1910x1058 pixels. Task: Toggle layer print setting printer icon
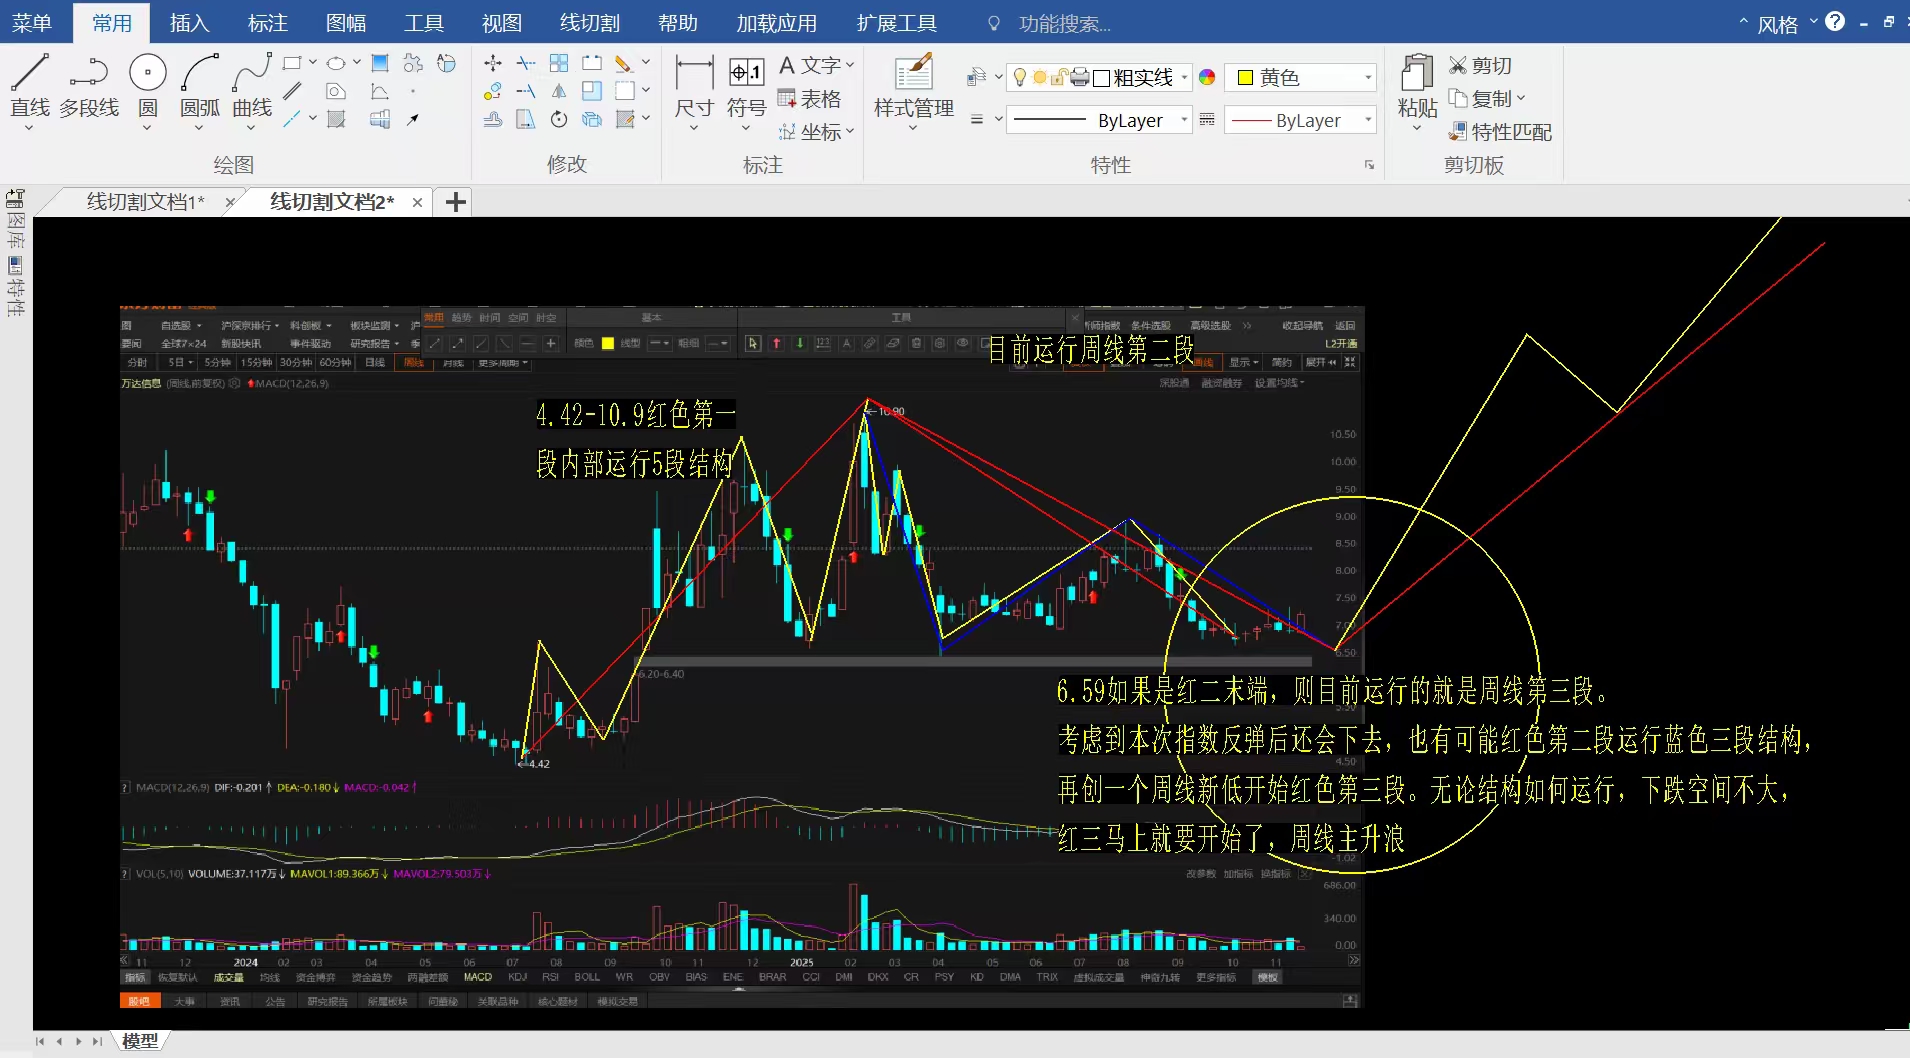pyautogui.click(x=1079, y=77)
